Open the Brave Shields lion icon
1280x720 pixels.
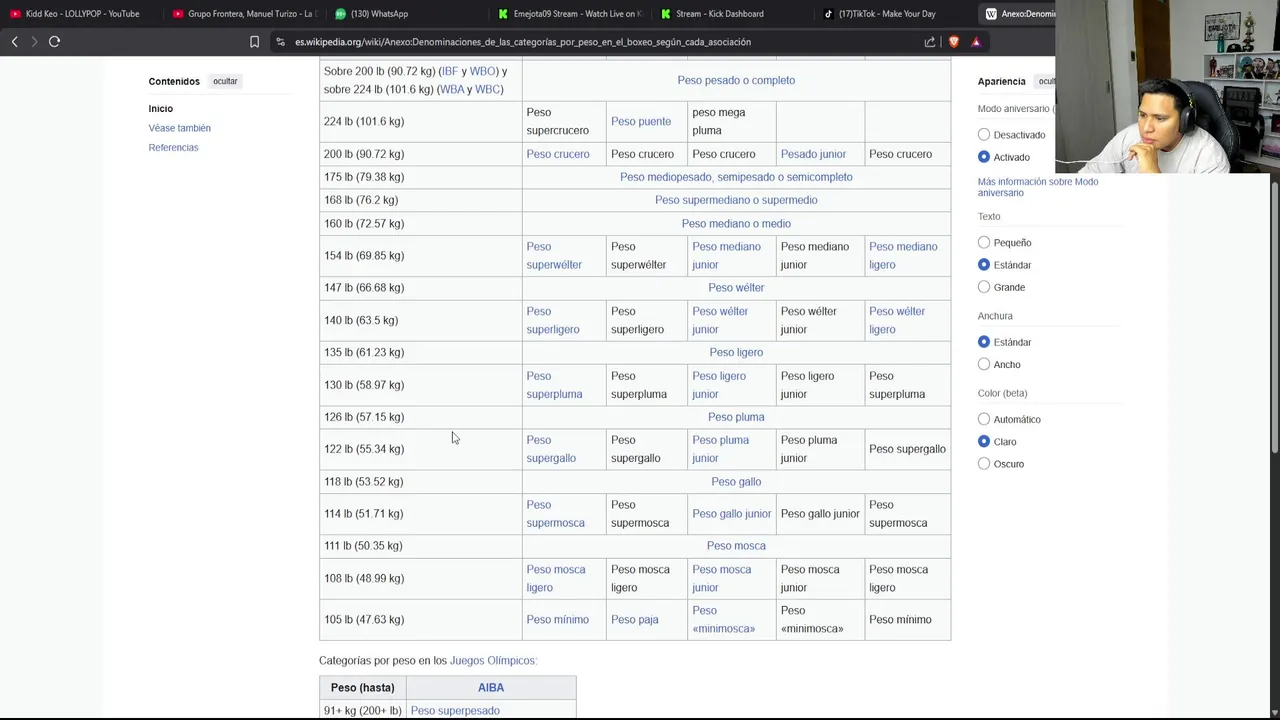pyautogui.click(x=953, y=42)
